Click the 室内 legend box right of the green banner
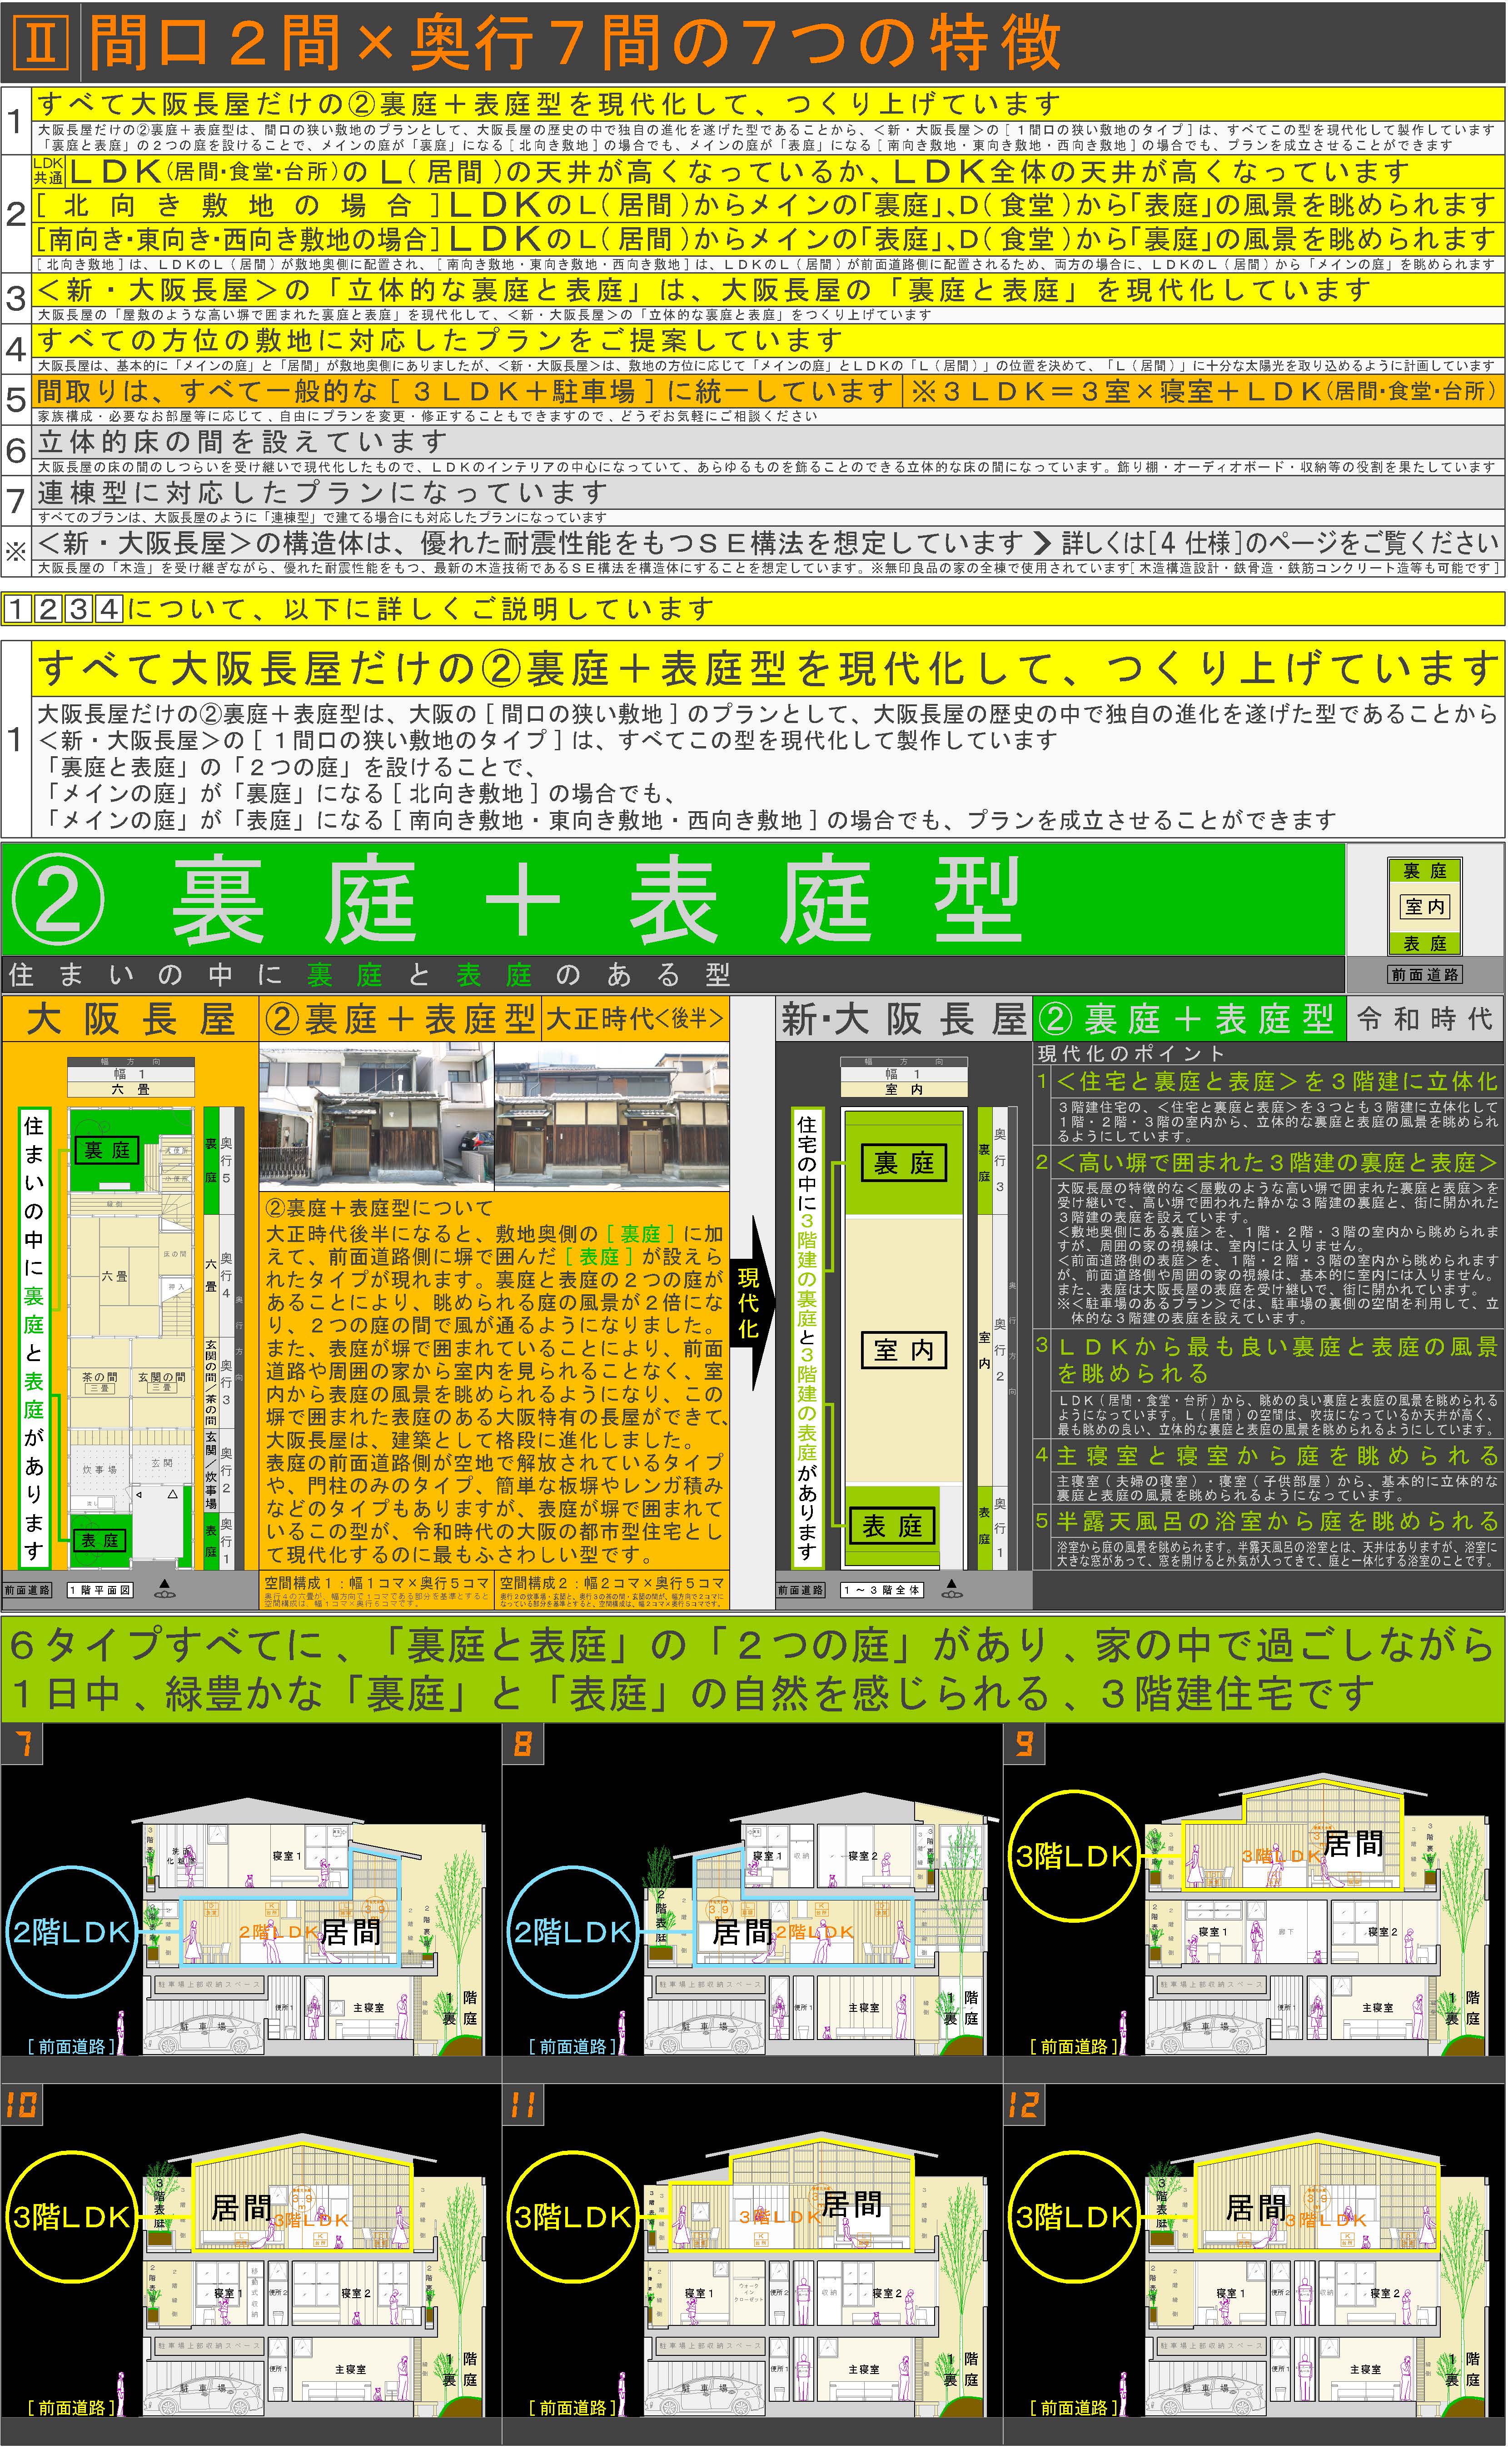Screen dimensions: 1508x2464 click(x=1425, y=907)
